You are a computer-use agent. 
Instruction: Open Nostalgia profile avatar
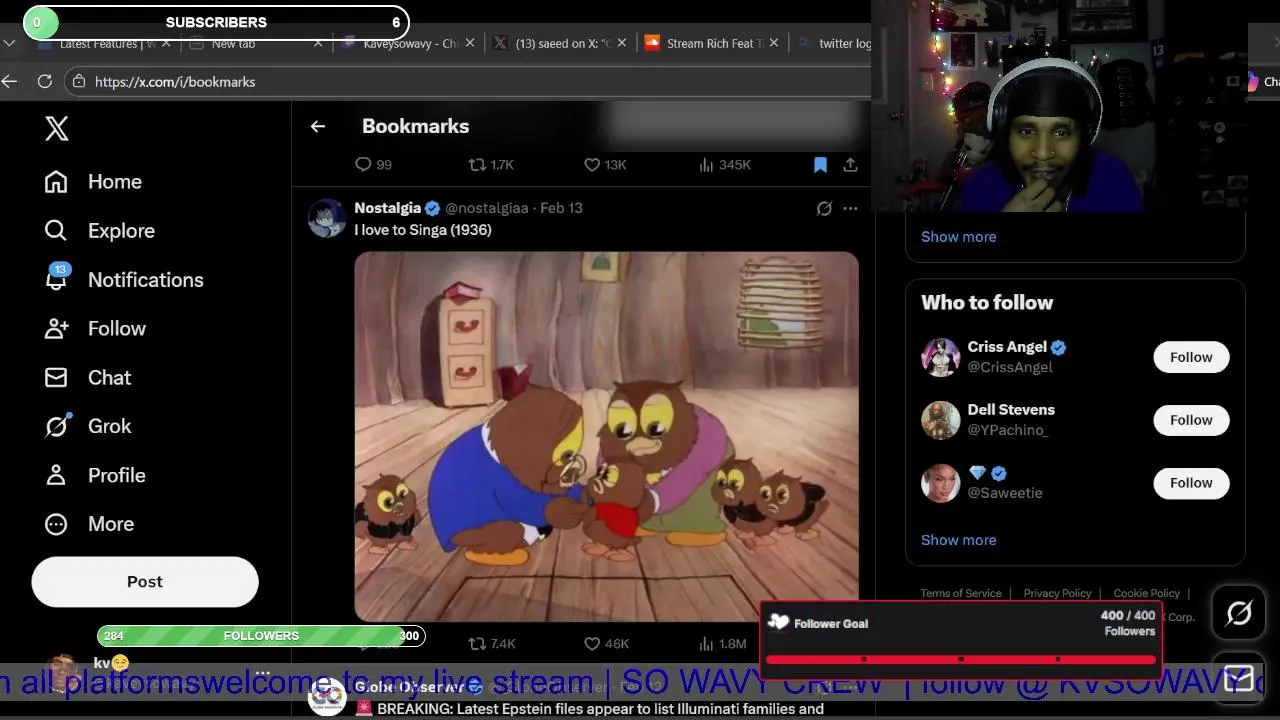(327, 217)
